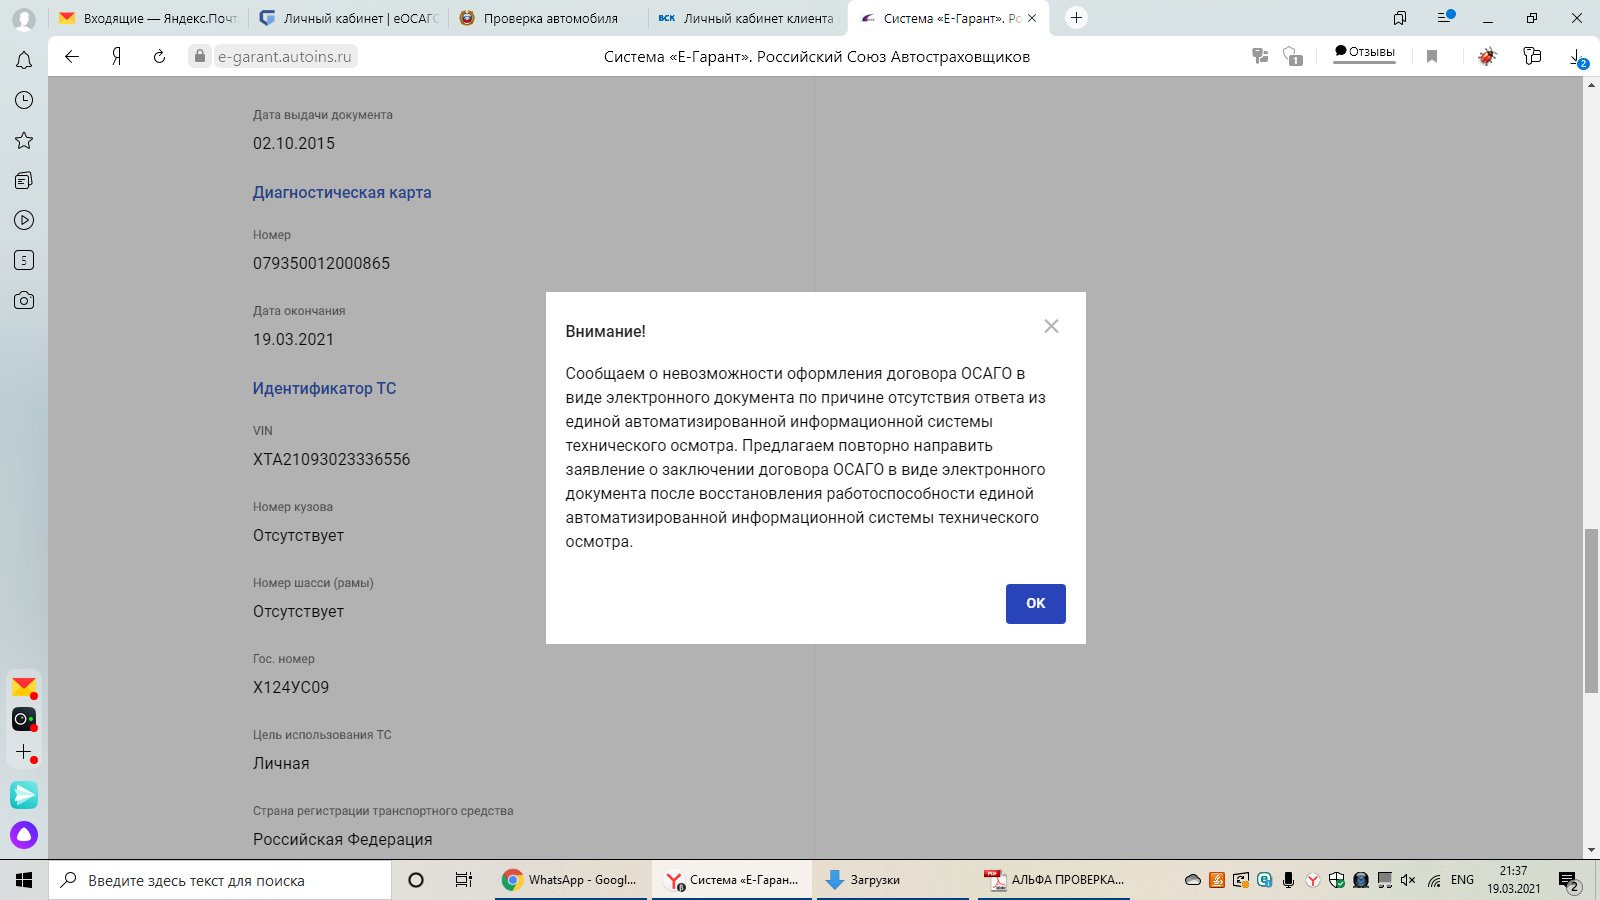The width and height of the screenshot is (1600, 900).
Task: Select license plate value Х124УС09
Action: [291, 688]
